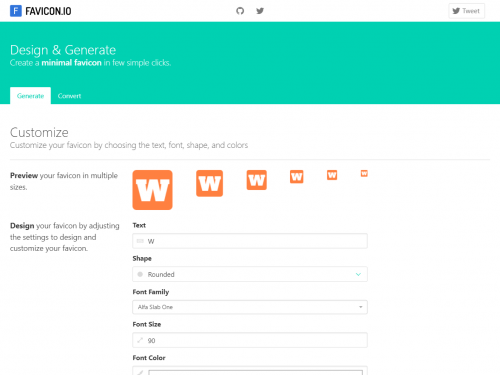This screenshot has height=375, width=500.
Task: Select the smallest favicon preview
Action: 364,173
